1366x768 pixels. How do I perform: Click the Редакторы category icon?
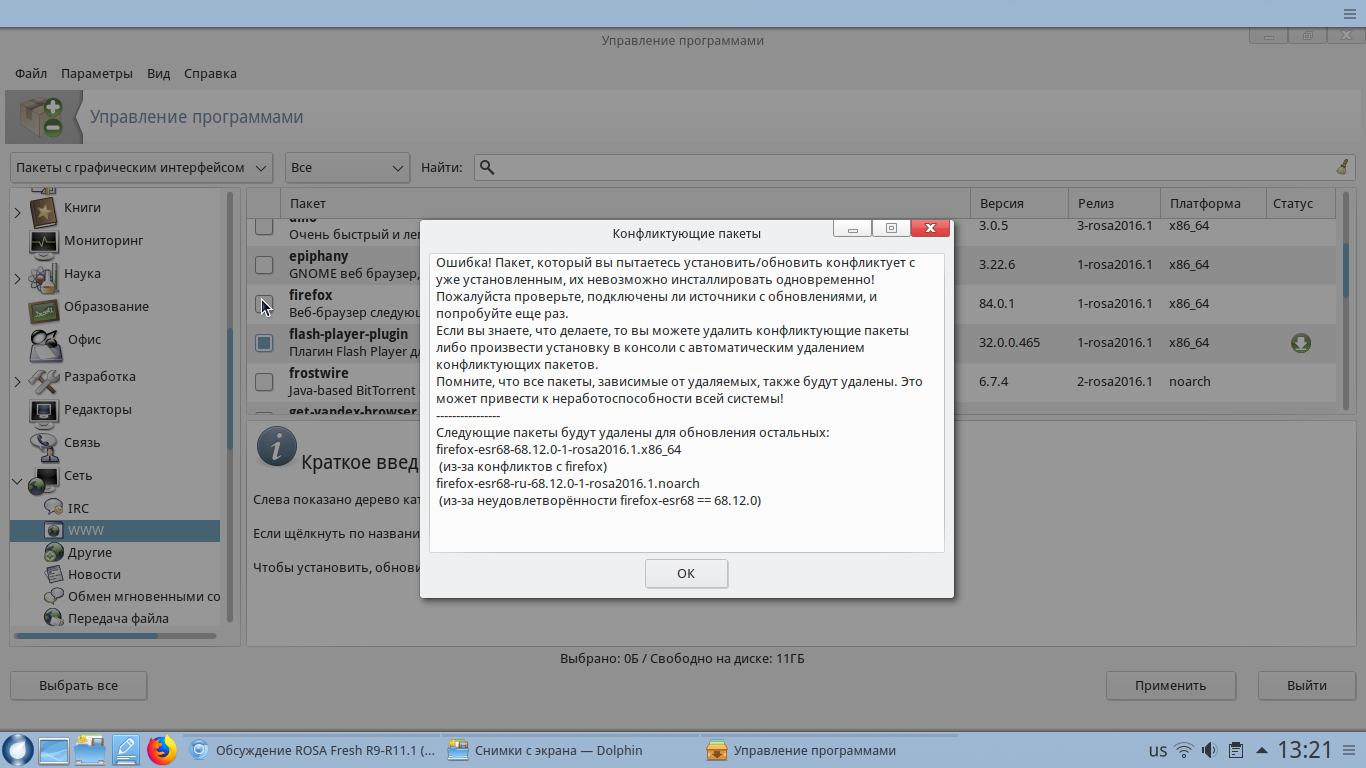point(43,410)
